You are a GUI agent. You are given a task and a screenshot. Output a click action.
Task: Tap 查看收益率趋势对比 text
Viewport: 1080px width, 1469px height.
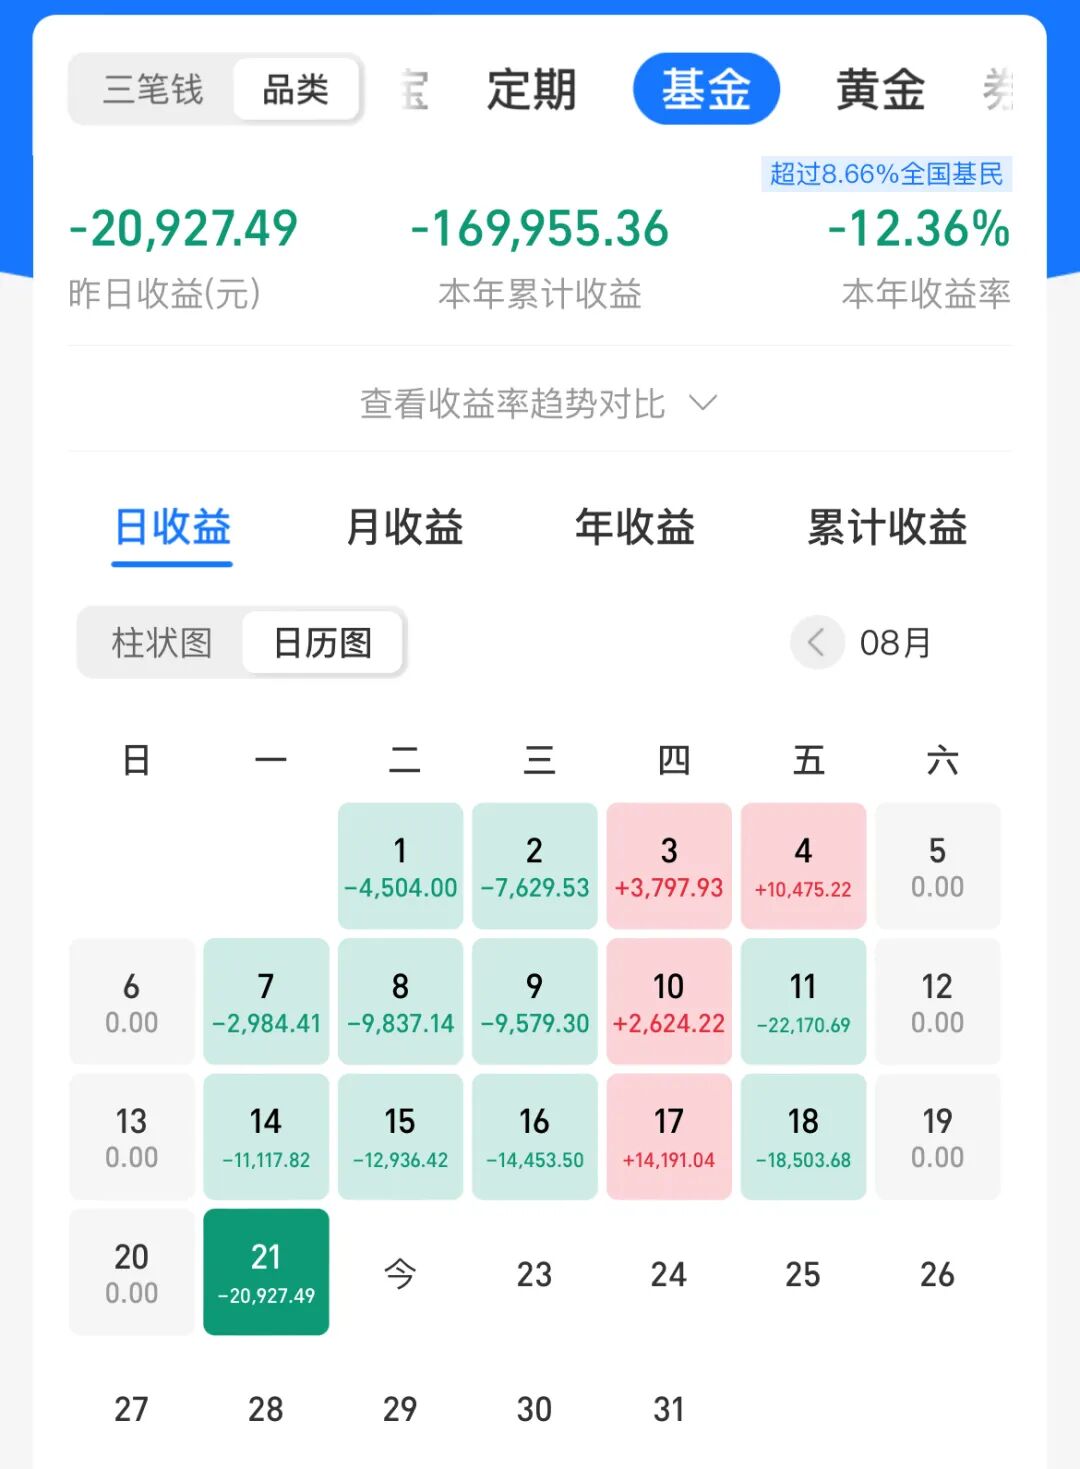tap(512, 403)
